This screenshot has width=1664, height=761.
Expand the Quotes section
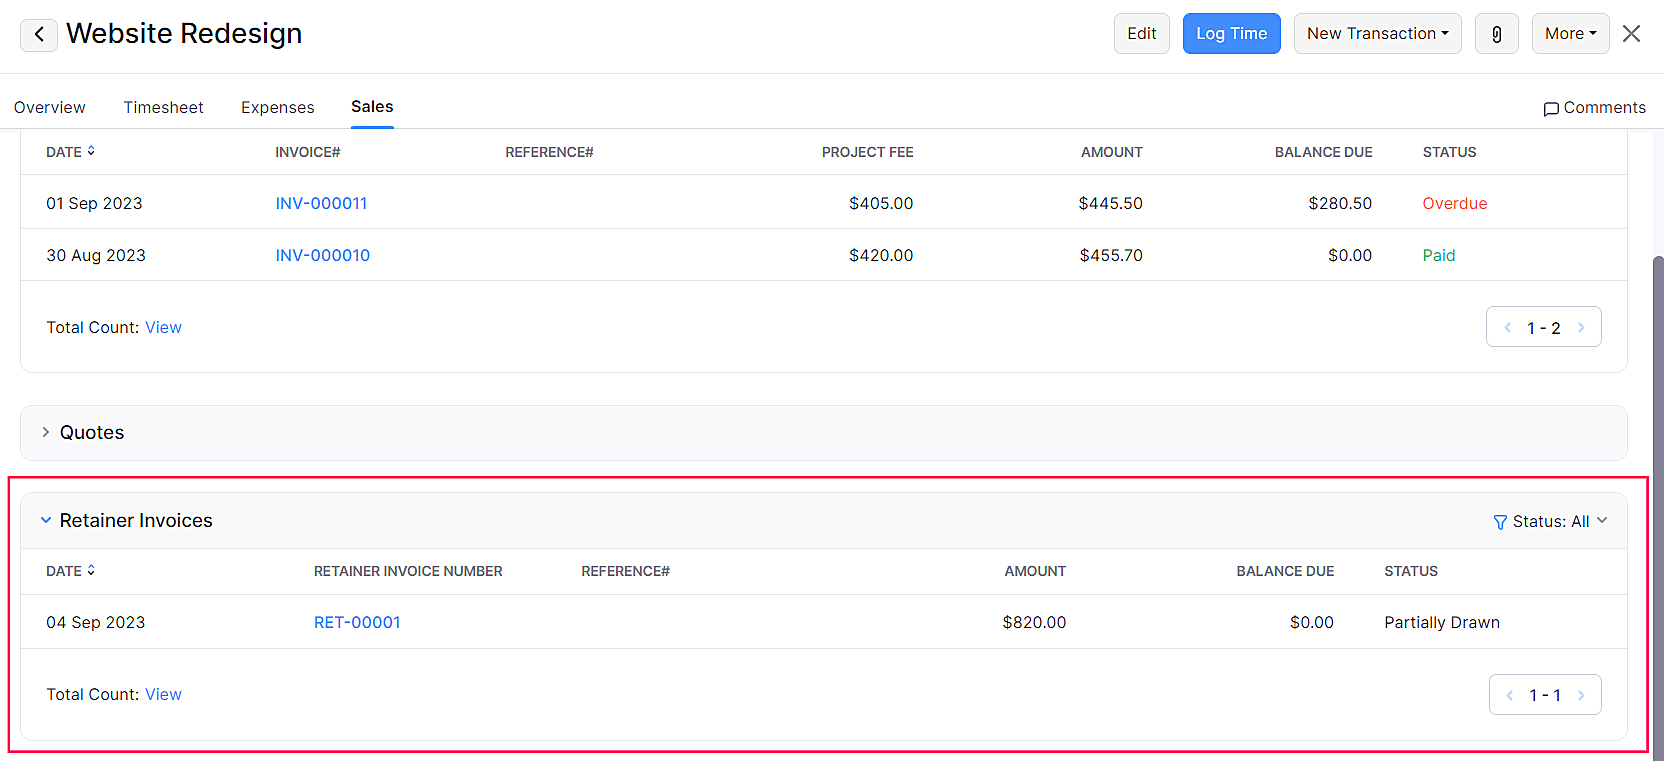click(46, 432)
